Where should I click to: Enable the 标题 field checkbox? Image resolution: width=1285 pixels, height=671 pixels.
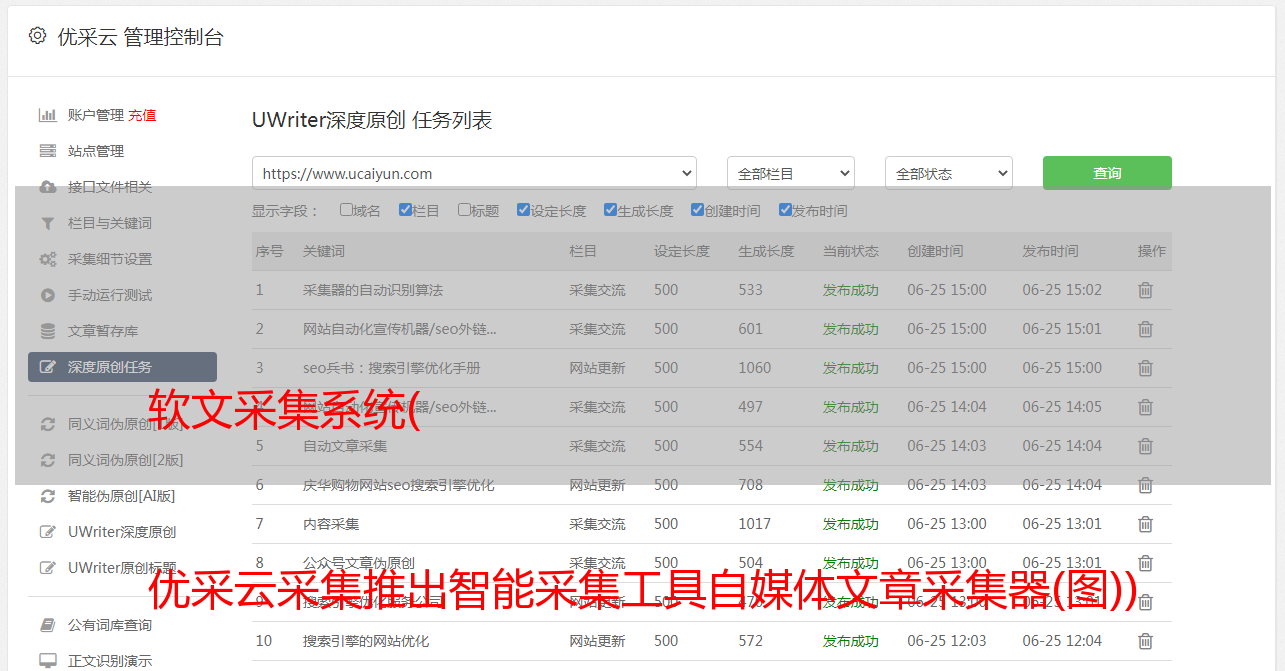pyautogui.click(x=464, y=210)
